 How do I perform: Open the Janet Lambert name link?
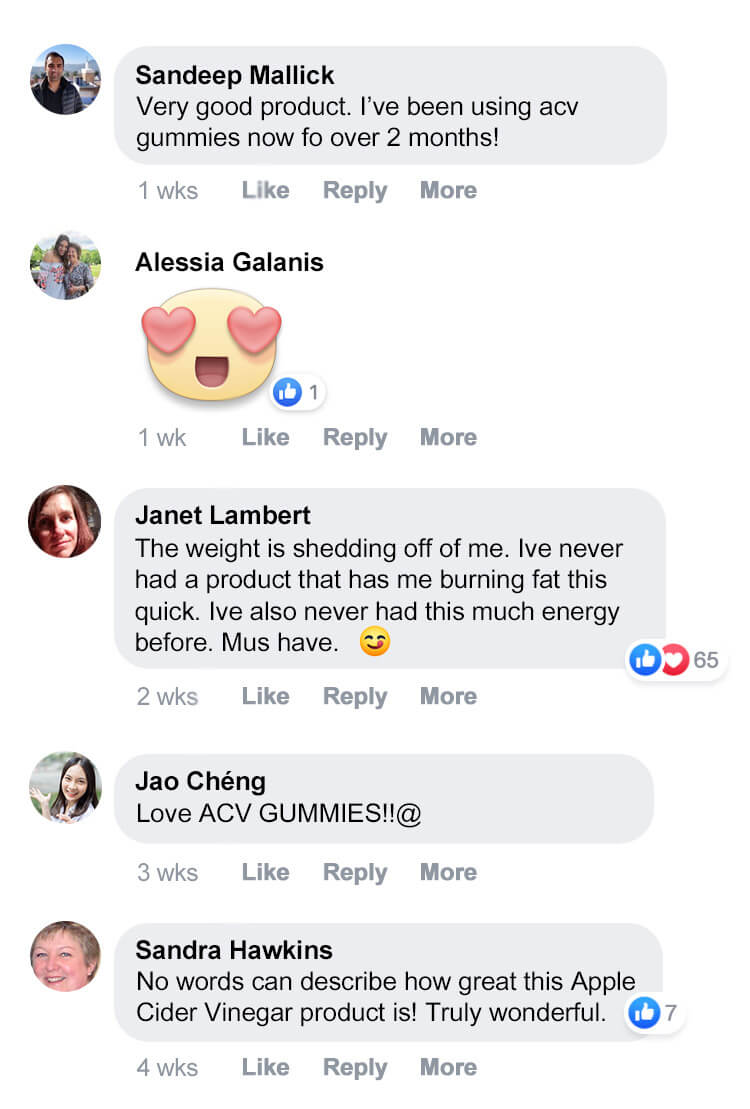(223, 516)
